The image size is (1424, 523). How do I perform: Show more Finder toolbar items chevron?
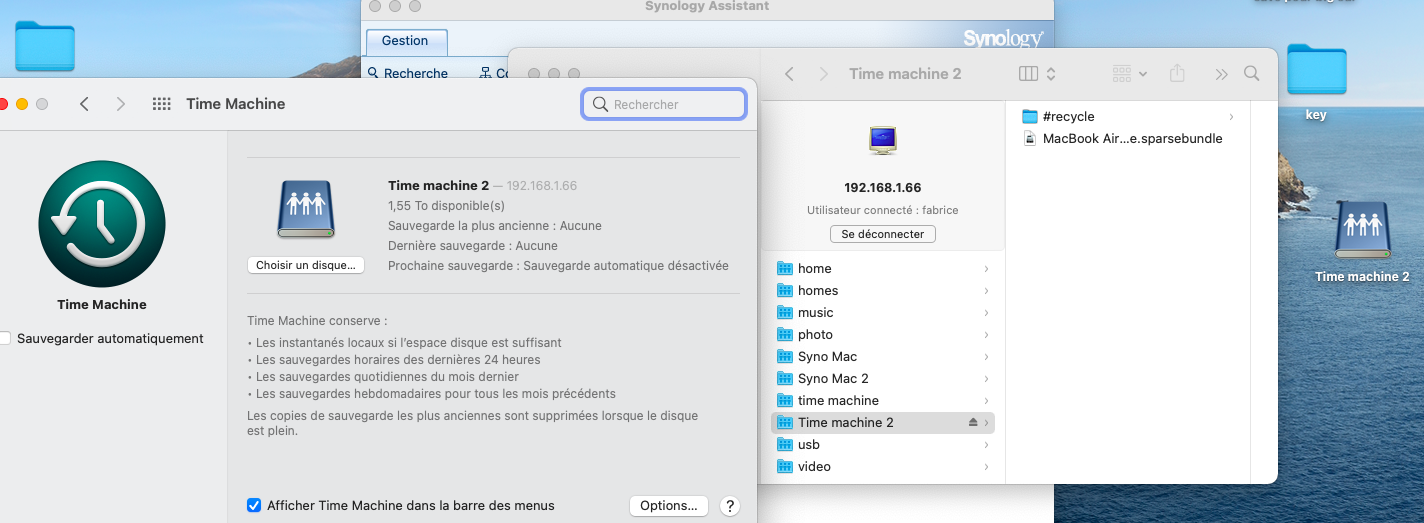1221,74
